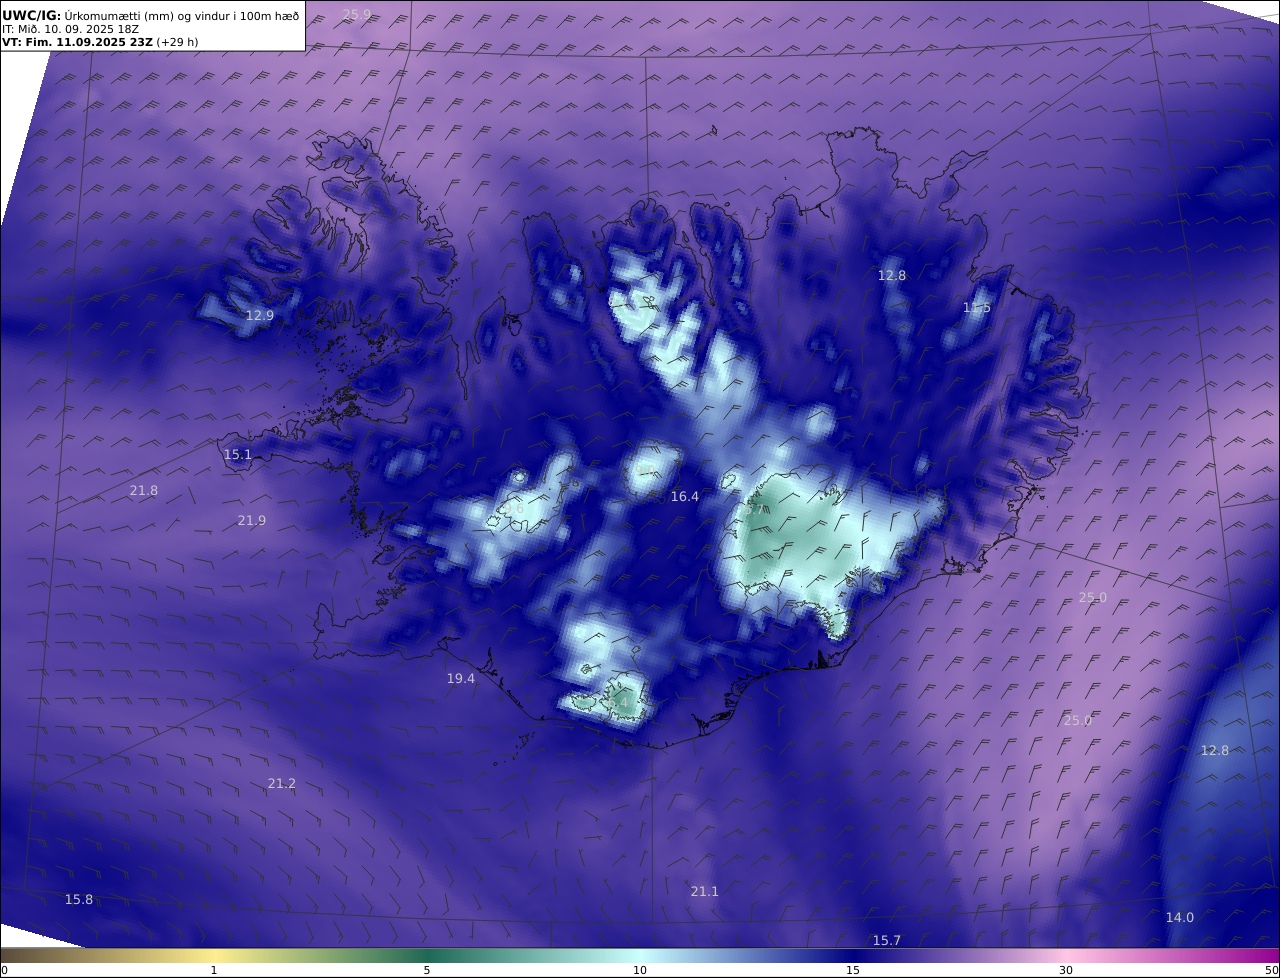Image resolution: width=1280 pixels, height=978 pixels.
Task: Click the colorbar tick label 50
Action: pos(1271,970)
